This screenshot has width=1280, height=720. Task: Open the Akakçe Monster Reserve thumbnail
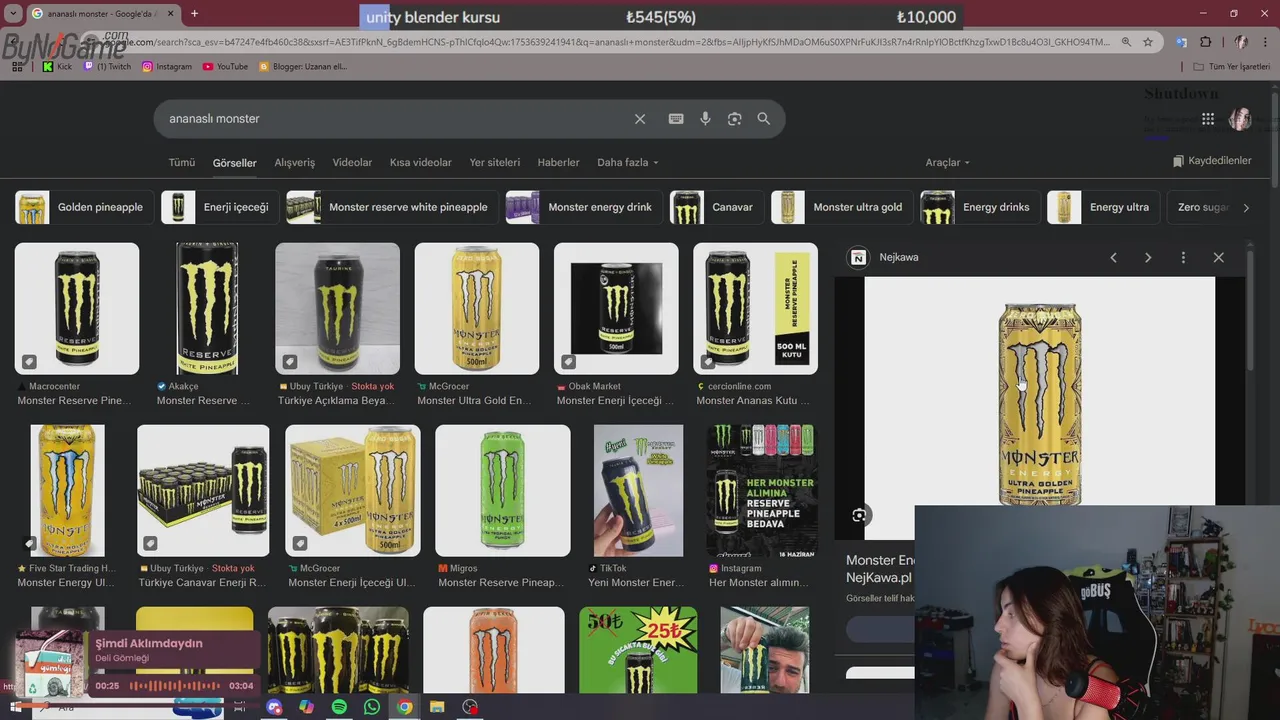[207, 308]
